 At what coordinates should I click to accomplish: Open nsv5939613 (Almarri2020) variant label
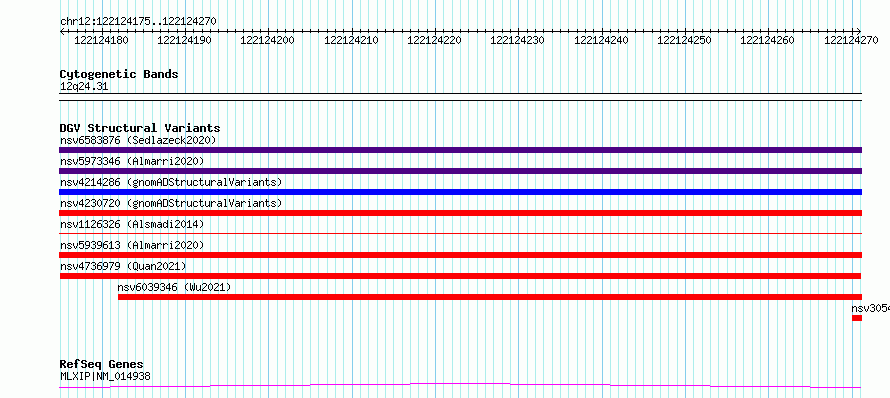132,245
